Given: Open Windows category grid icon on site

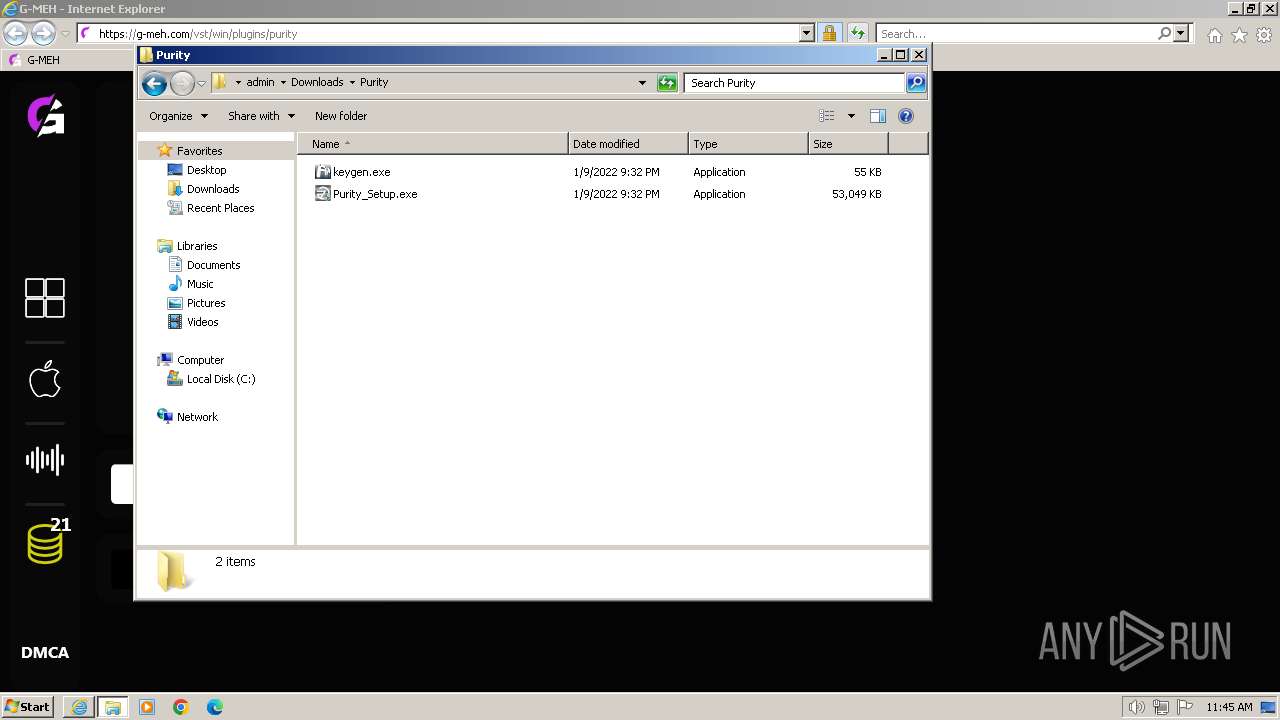Looking at the screenshot, I should click(x=45, y=298).
